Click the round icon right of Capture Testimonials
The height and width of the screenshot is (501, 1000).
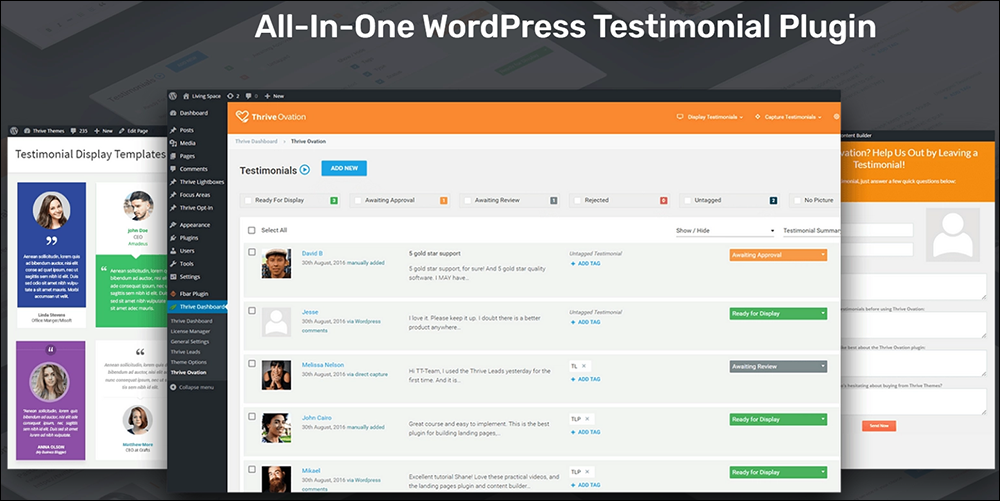[x=836, y=117]
